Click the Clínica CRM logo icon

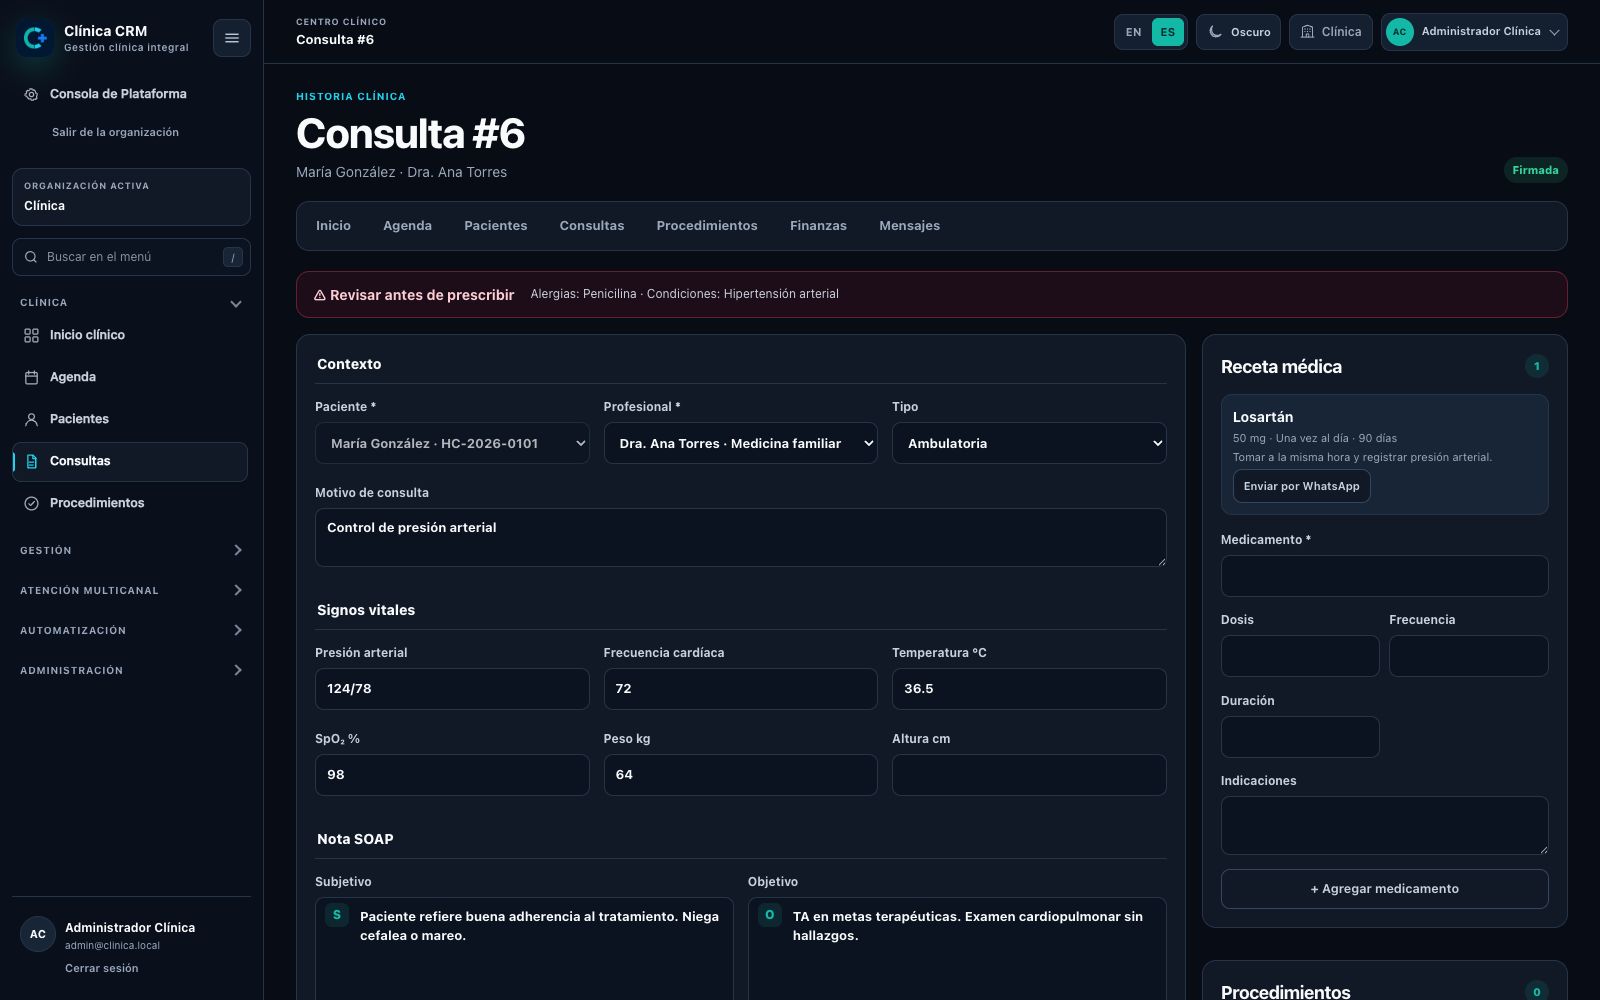pyautogui.click(x=36, y=38)
